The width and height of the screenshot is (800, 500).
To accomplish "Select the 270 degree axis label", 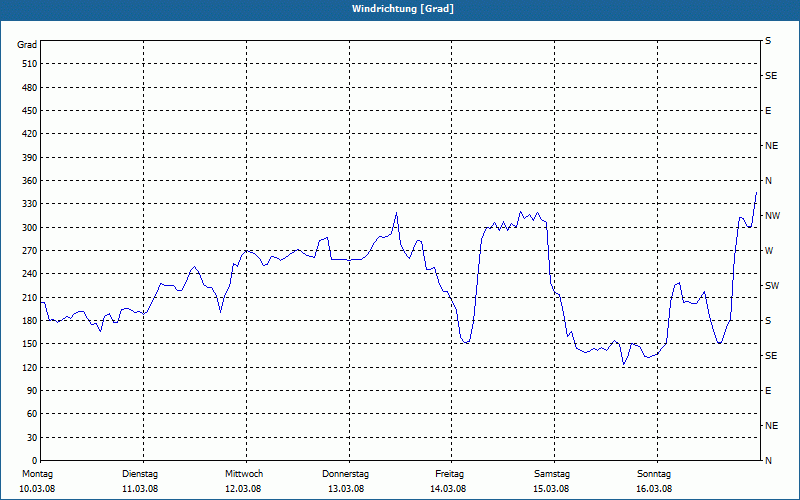I will pos(29,251).
